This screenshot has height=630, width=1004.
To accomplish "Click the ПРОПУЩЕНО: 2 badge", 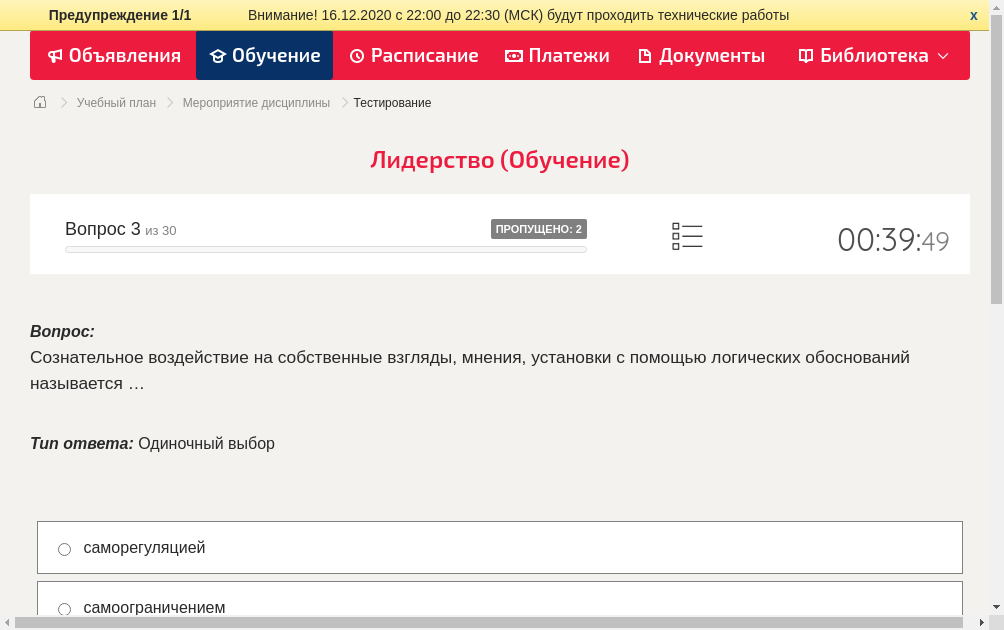I will [x=539, y=228].
